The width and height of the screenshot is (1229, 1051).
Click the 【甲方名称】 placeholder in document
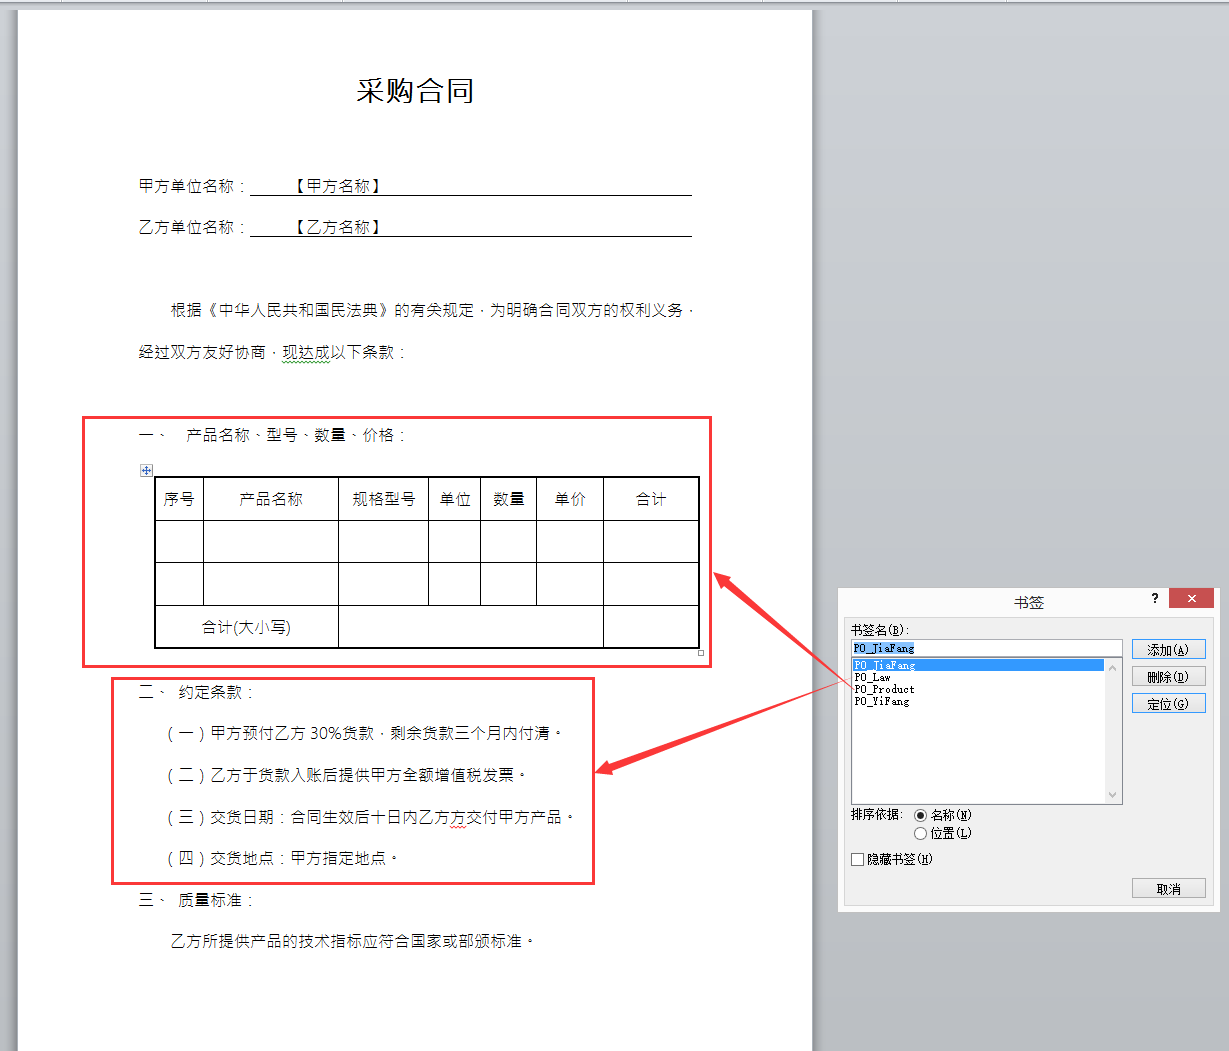(x=338, y=186)
